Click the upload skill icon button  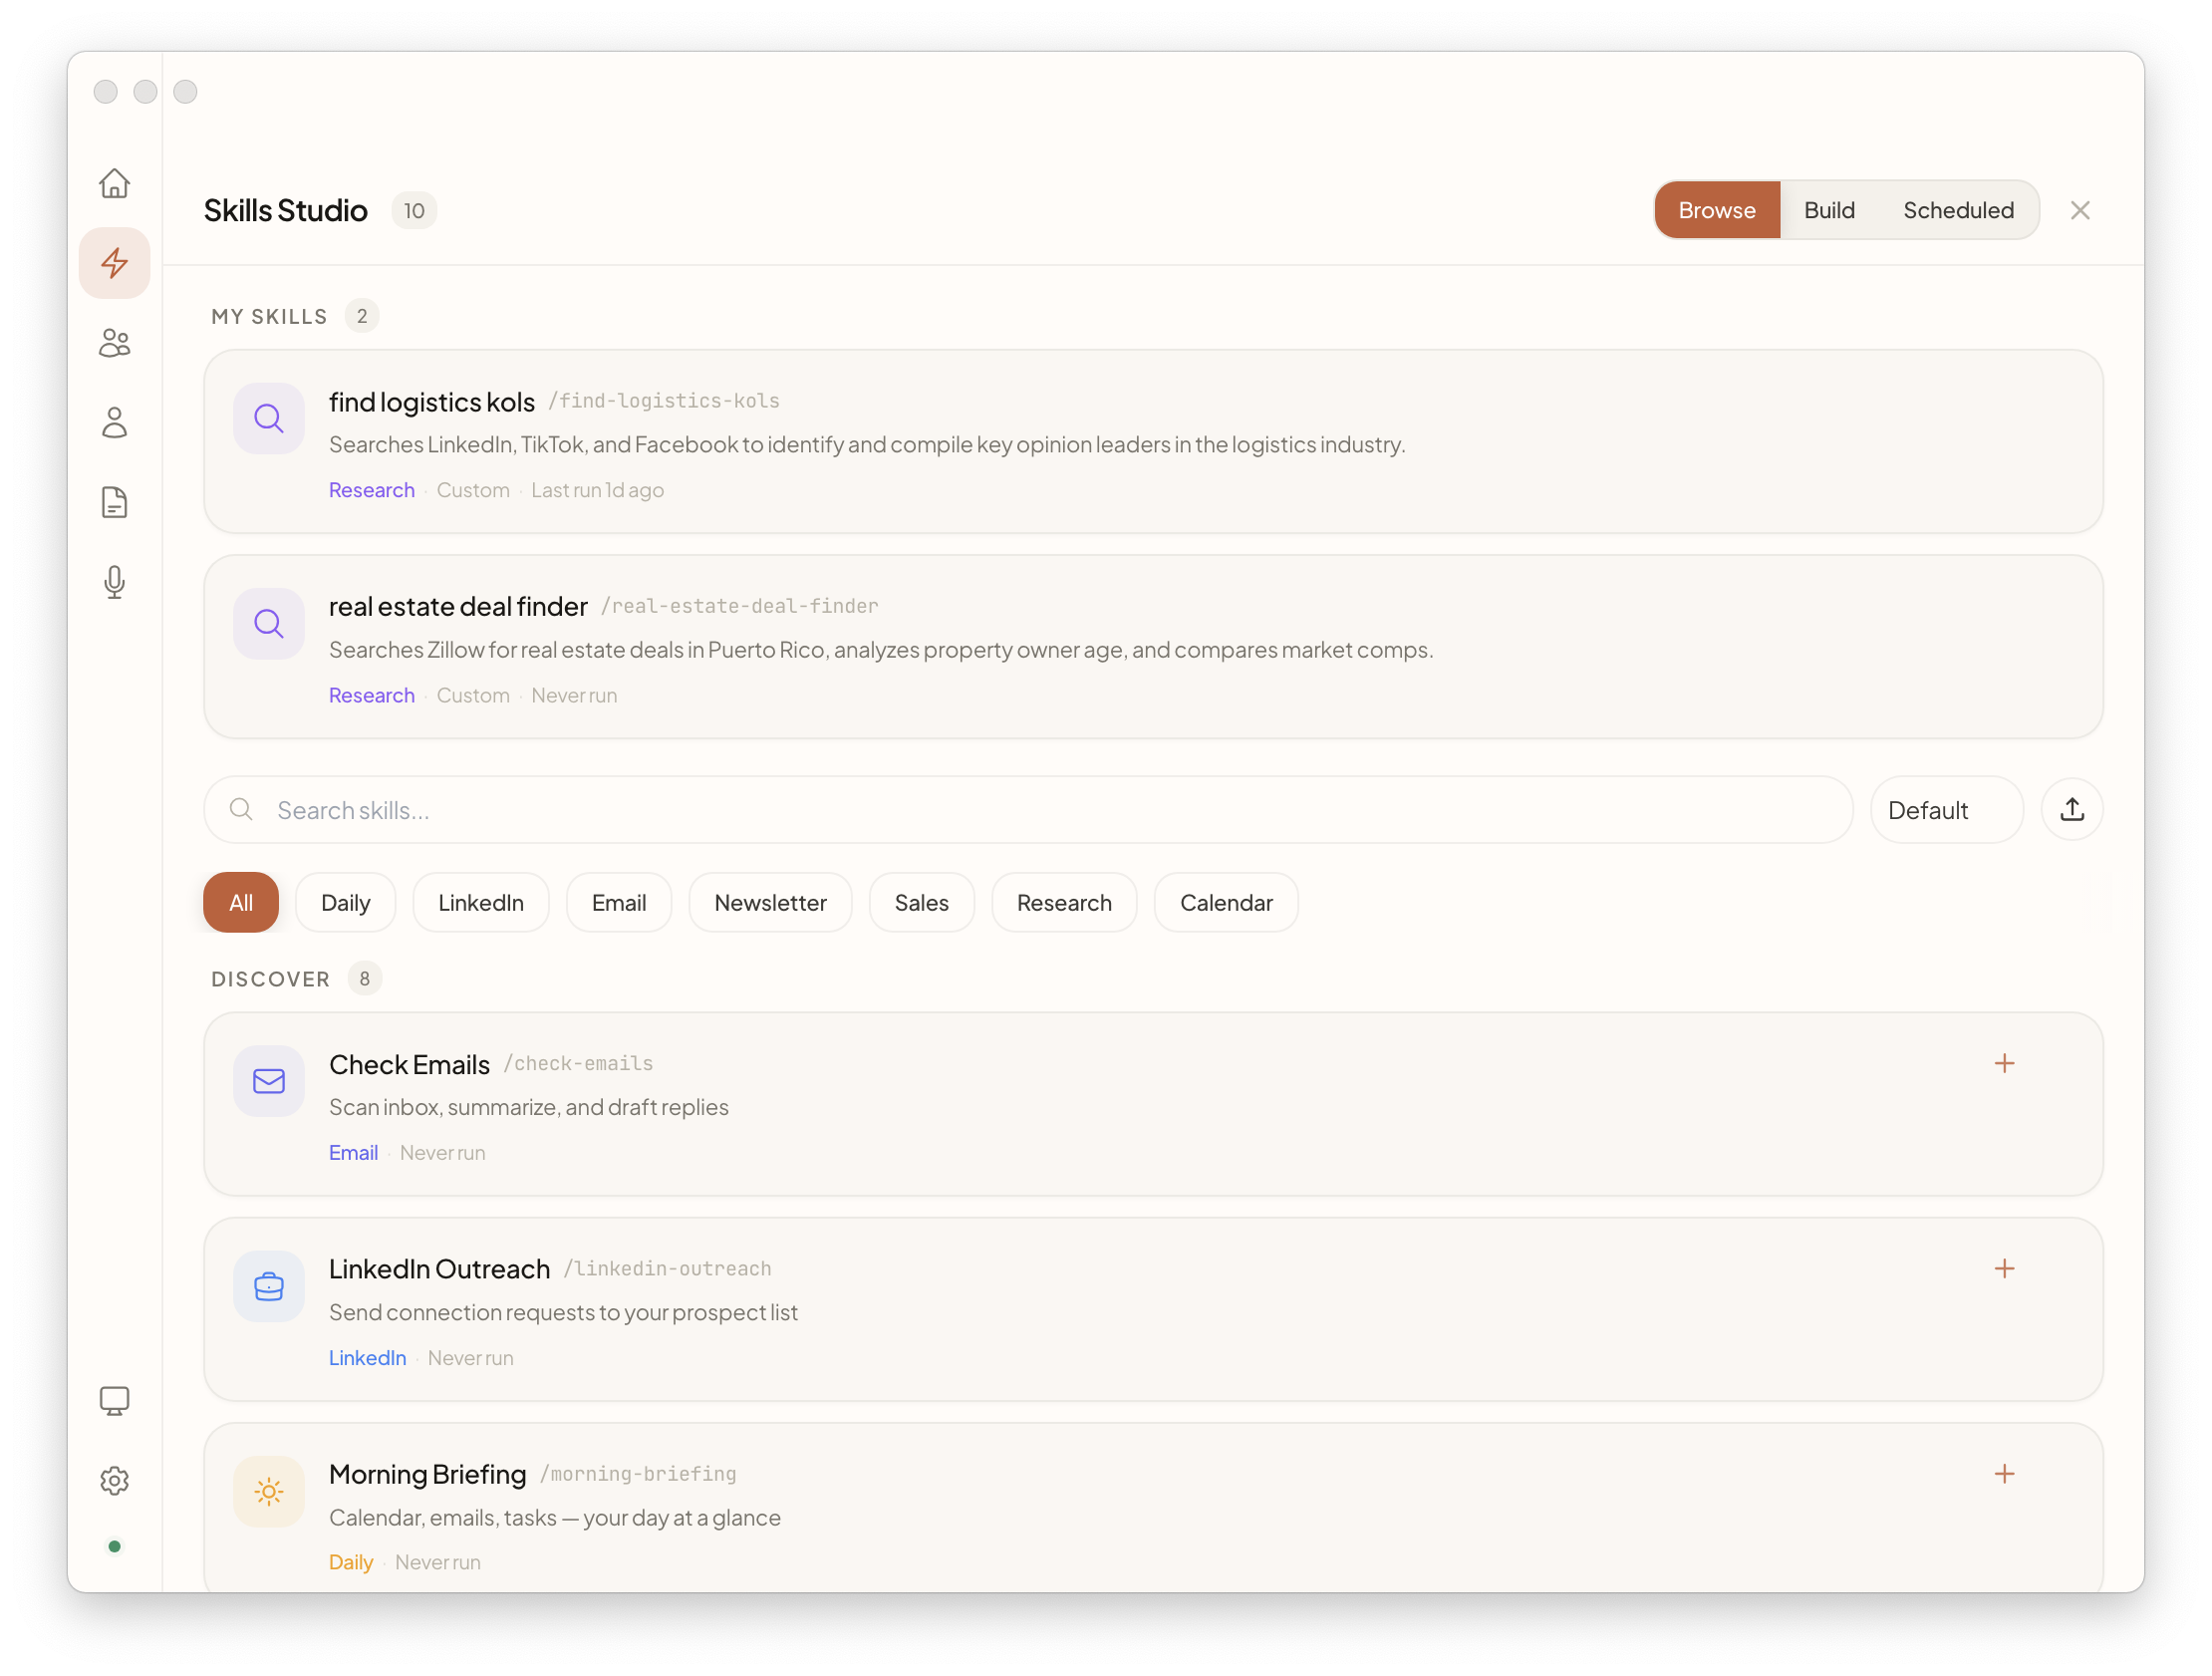pyautogui.click(x=2071, y=809)
